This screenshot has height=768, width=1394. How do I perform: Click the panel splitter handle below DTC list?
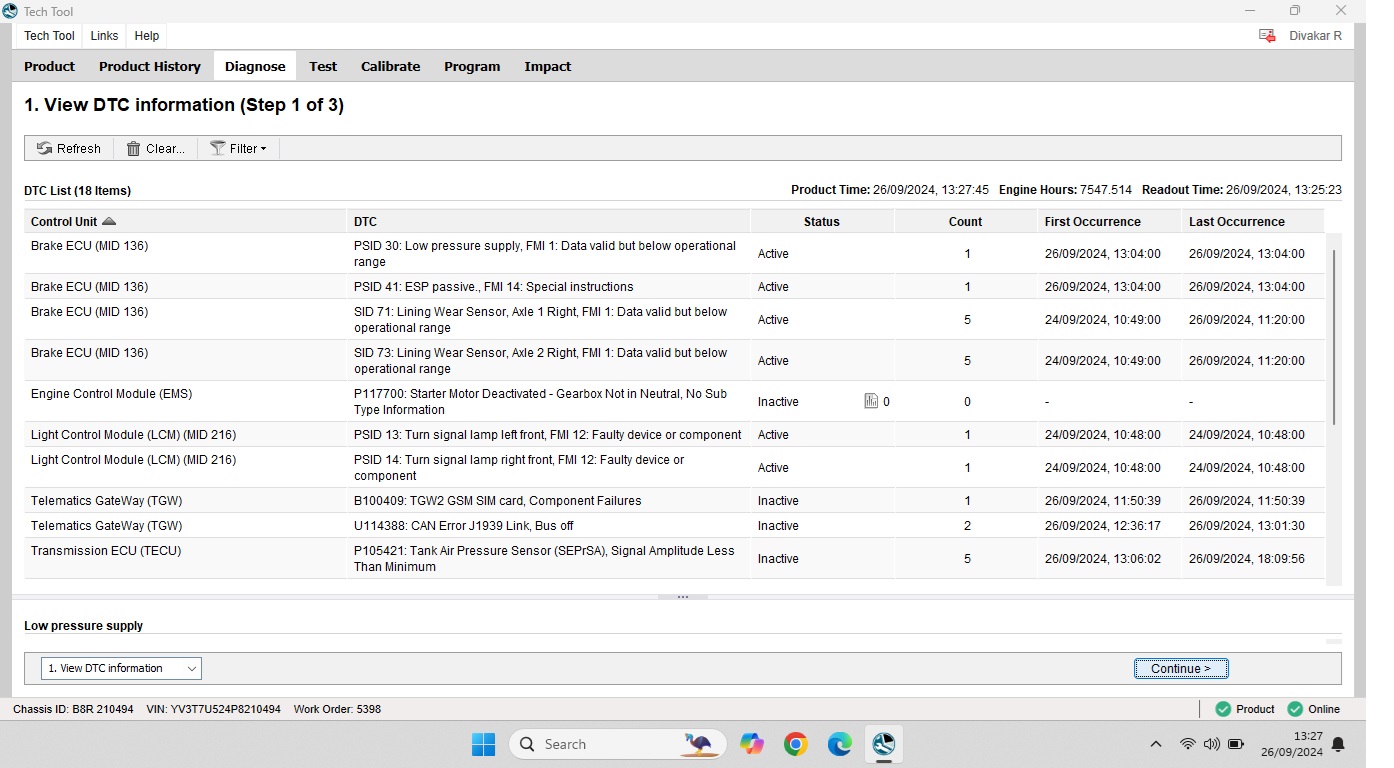point(683,597)
